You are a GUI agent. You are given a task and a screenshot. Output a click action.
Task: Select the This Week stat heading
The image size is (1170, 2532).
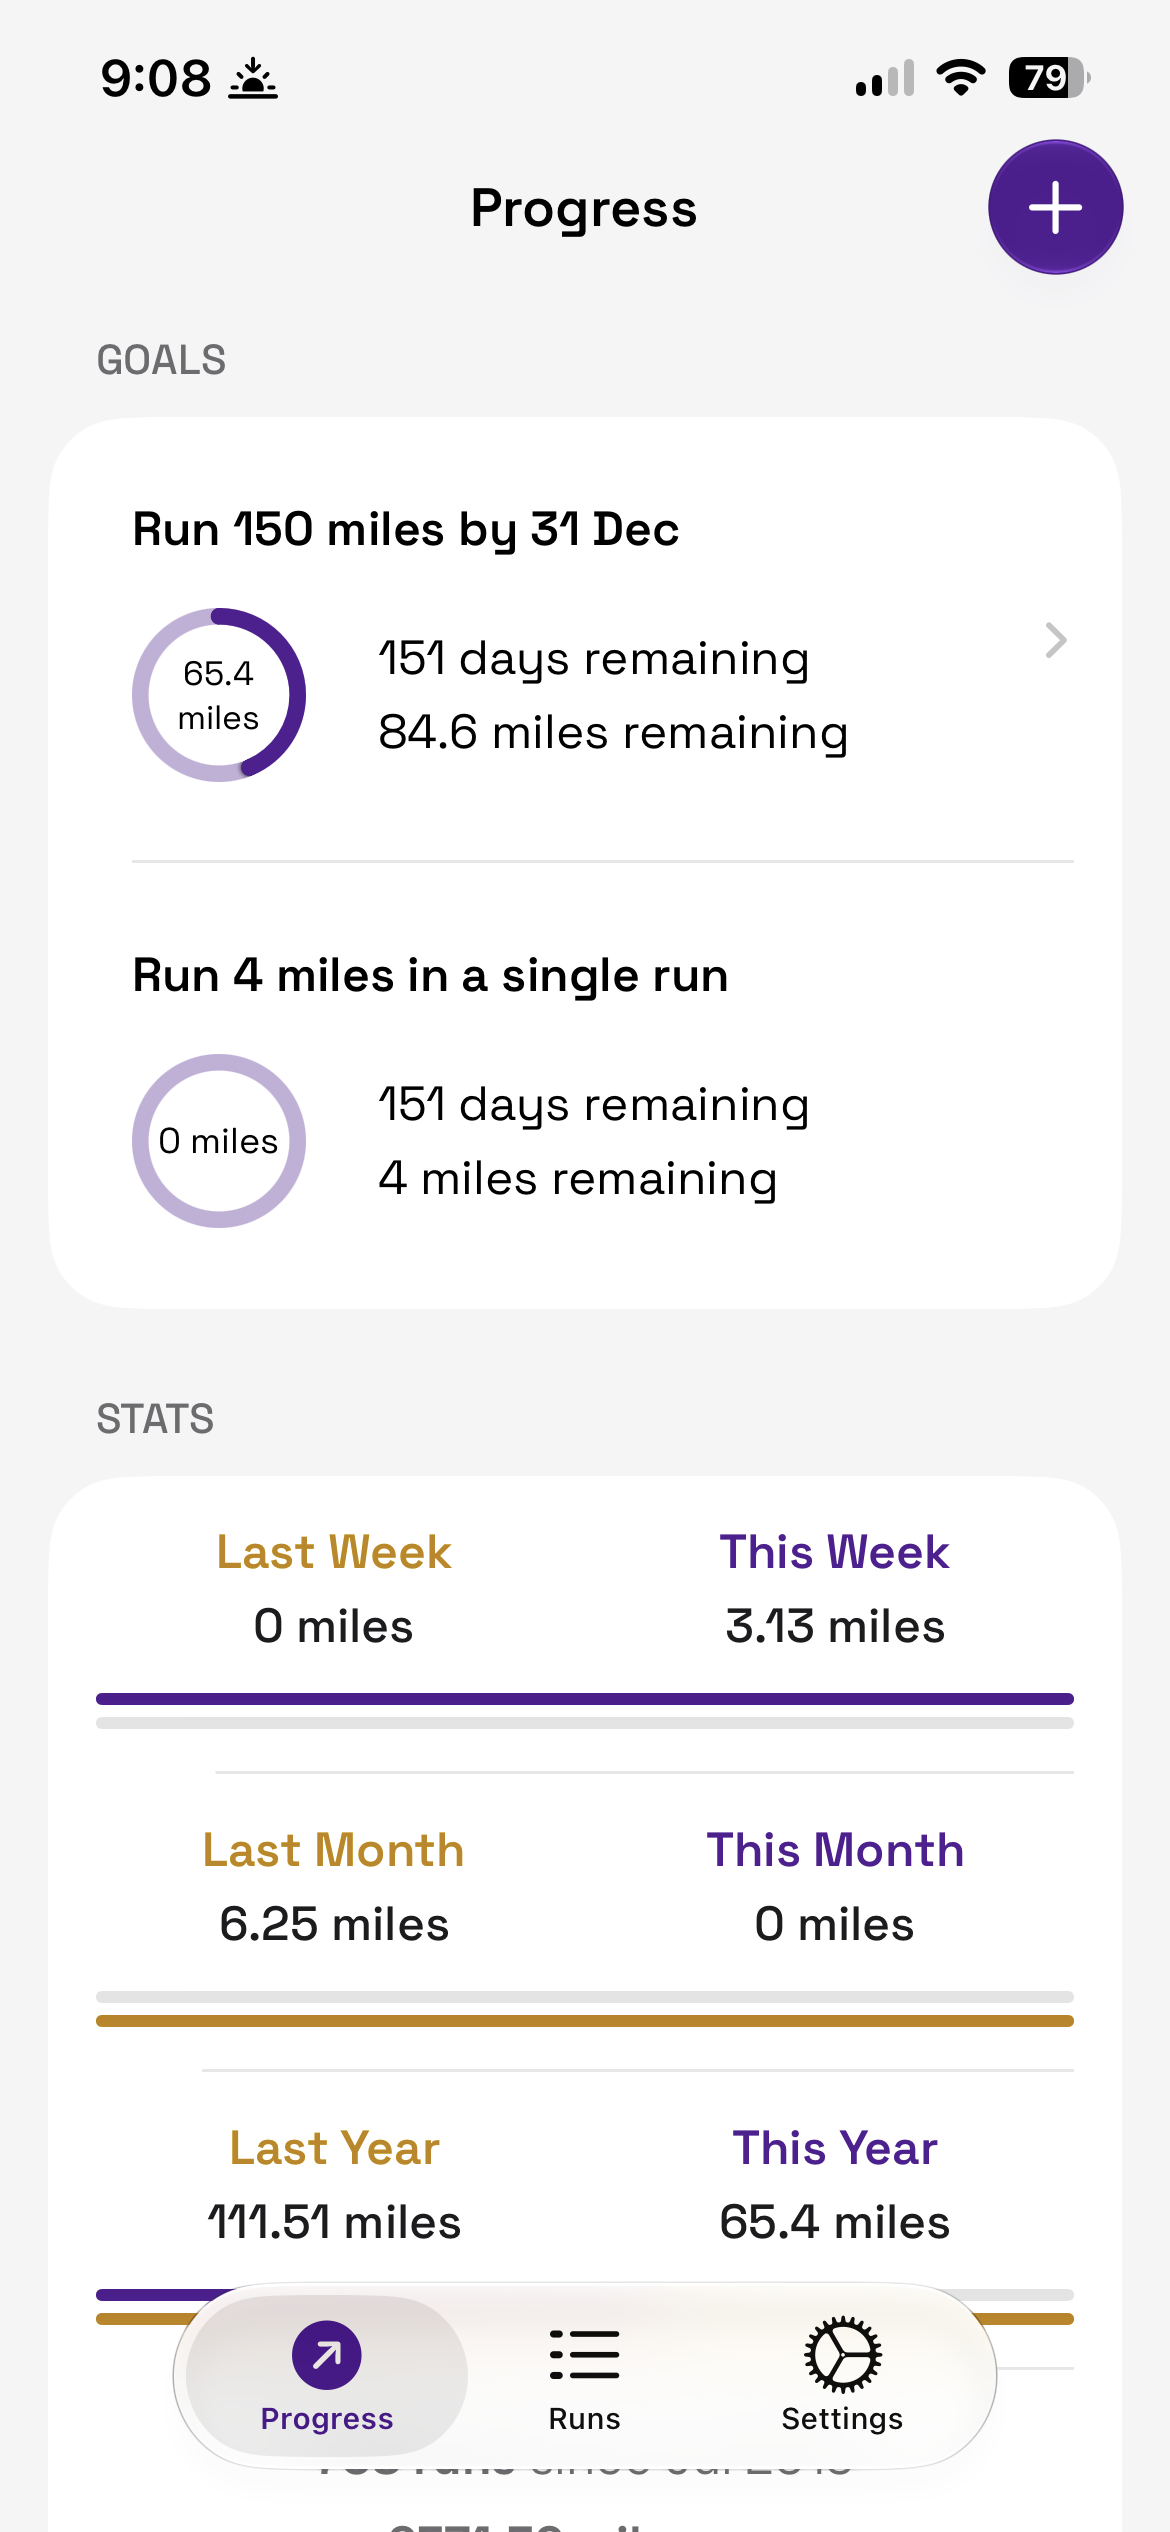click(x=834, y=1552)
